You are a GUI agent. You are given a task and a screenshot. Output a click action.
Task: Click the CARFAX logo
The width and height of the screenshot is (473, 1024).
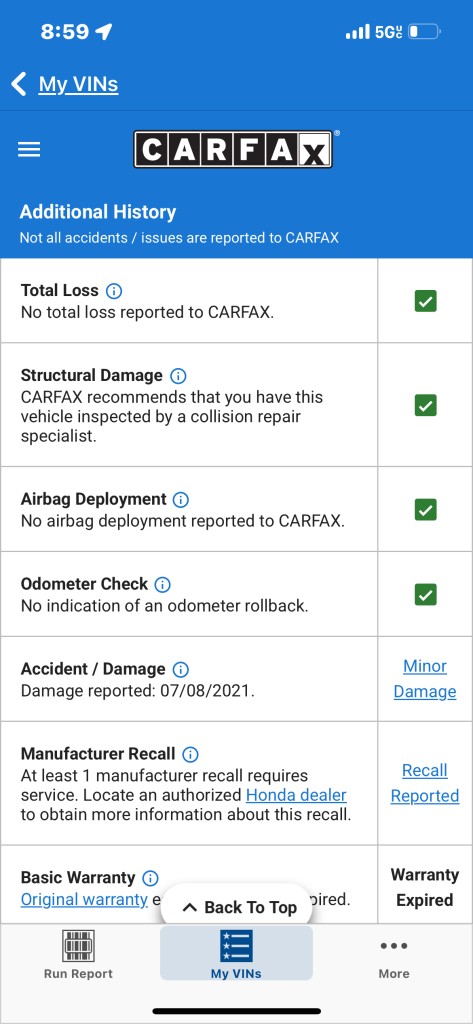(233, 150)
